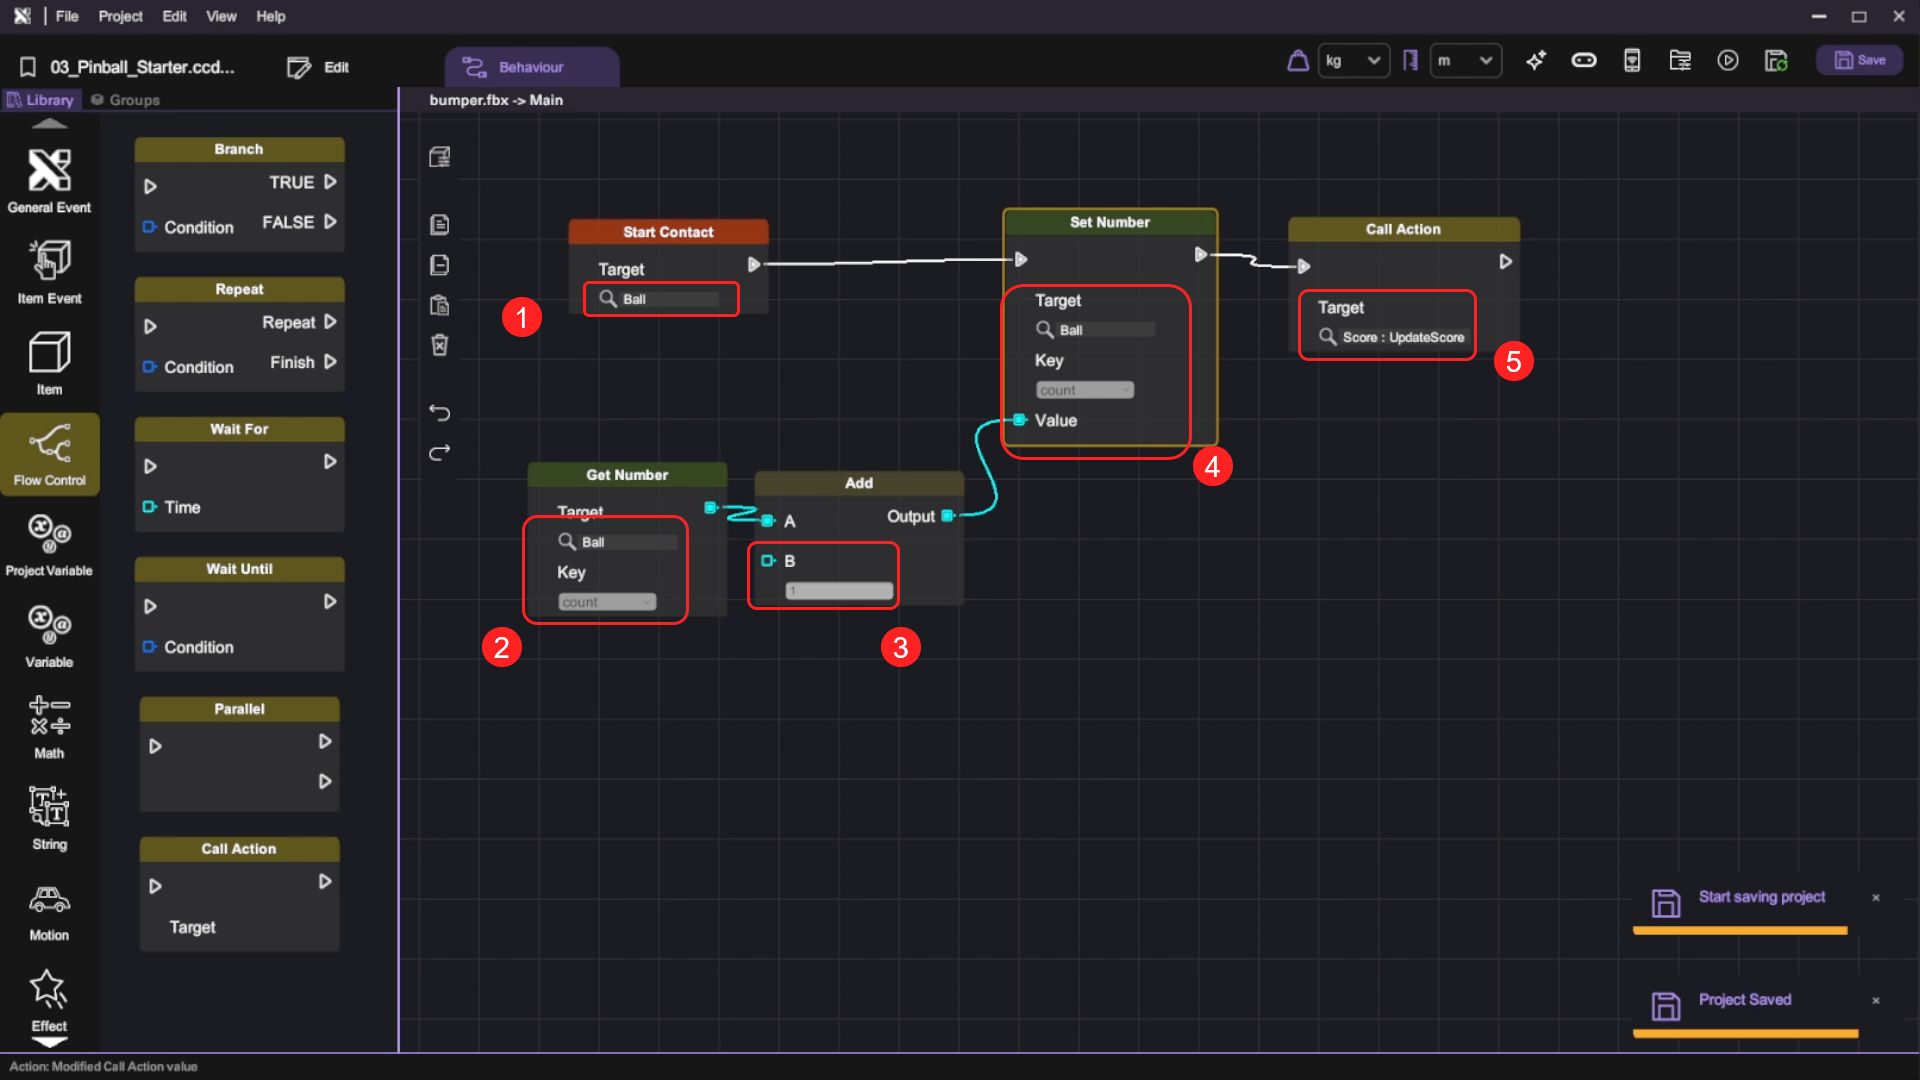Click the Item Event category icon
Screen dimensions: 1920x1080
tap(49, 261)
